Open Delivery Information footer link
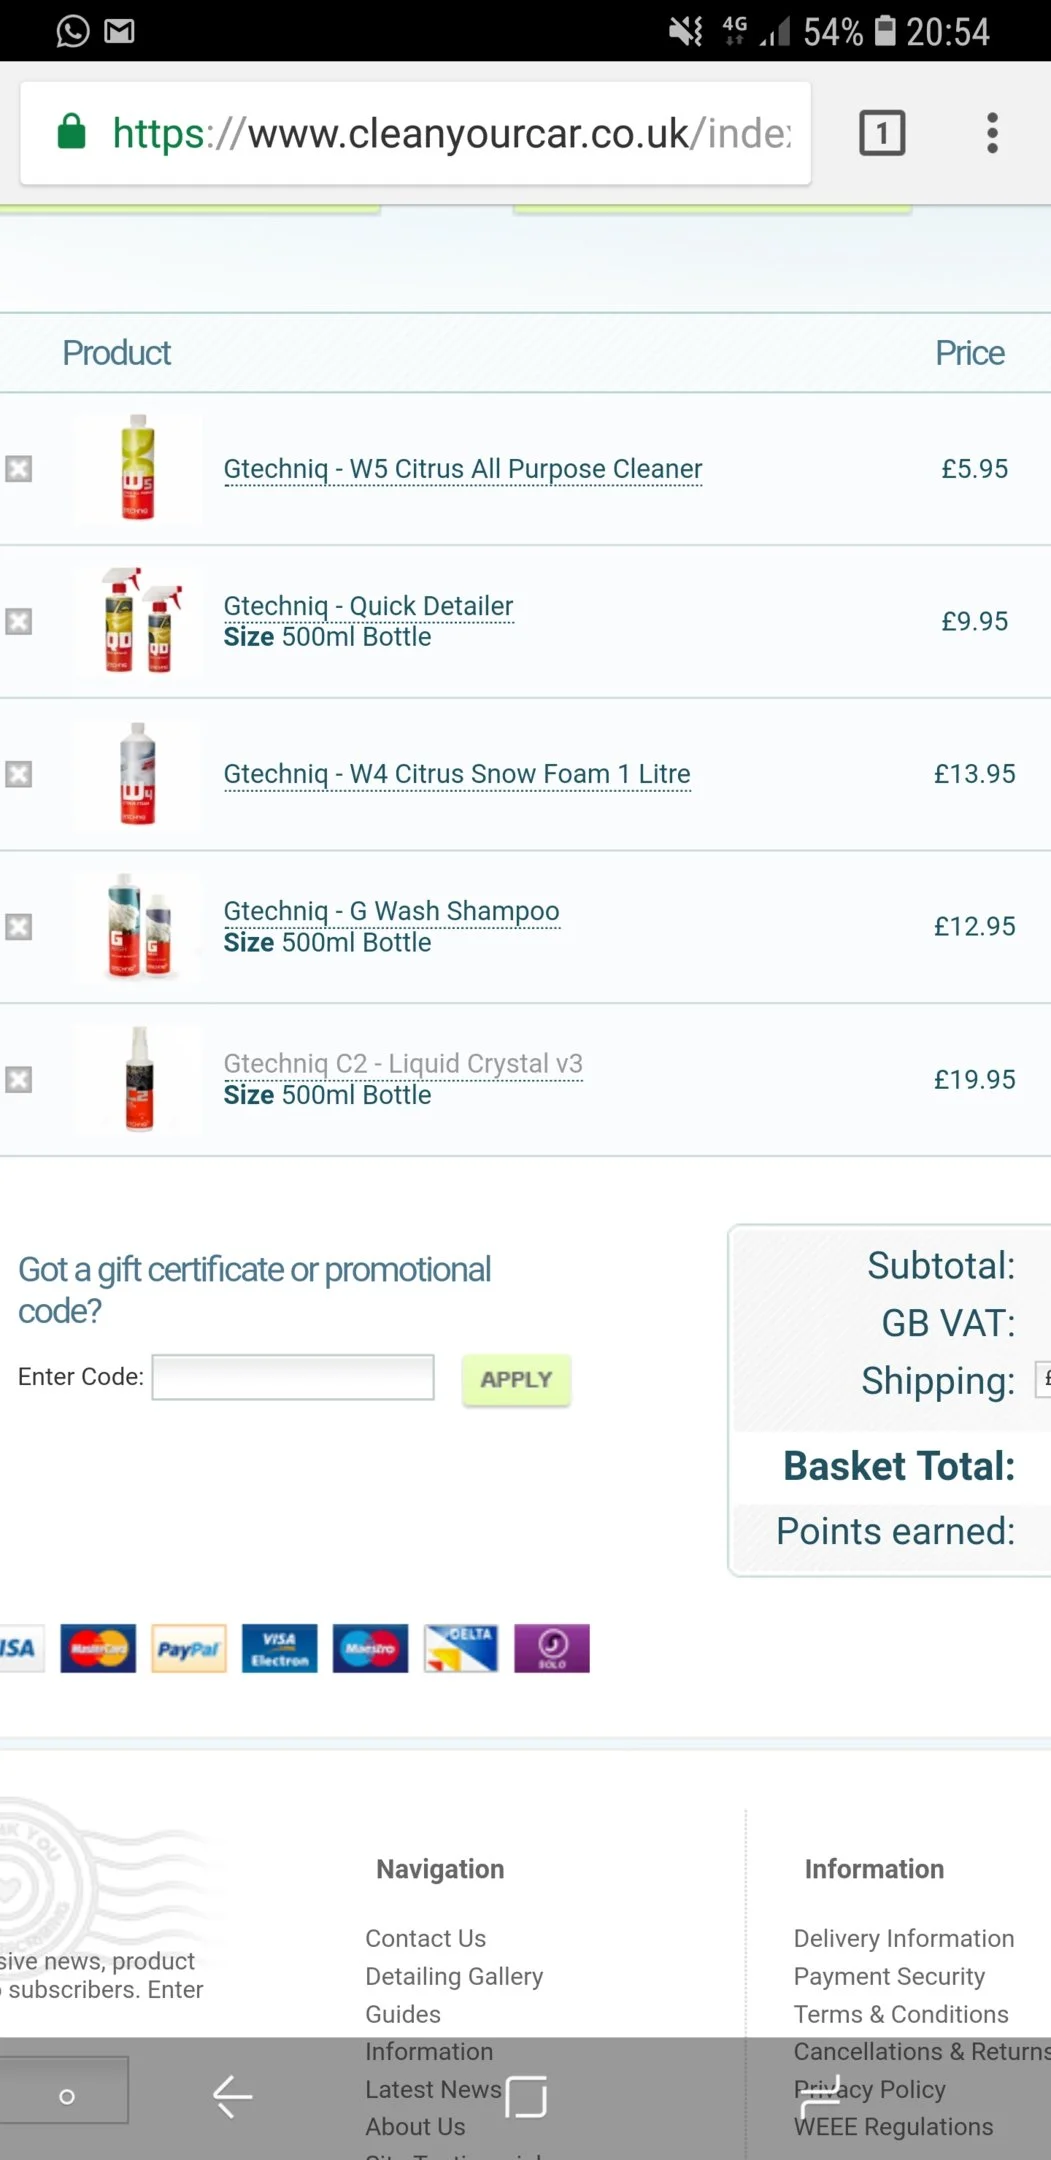This screenshot has height=2160, width=1051. coord(904,1939)
